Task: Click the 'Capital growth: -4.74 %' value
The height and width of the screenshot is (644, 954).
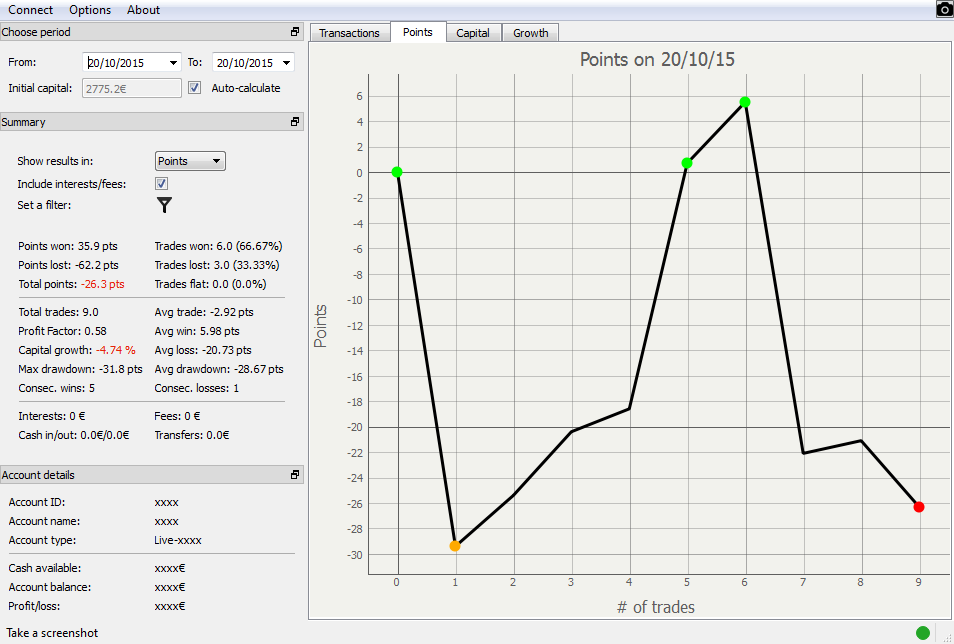Action: (x=77, y=350)
